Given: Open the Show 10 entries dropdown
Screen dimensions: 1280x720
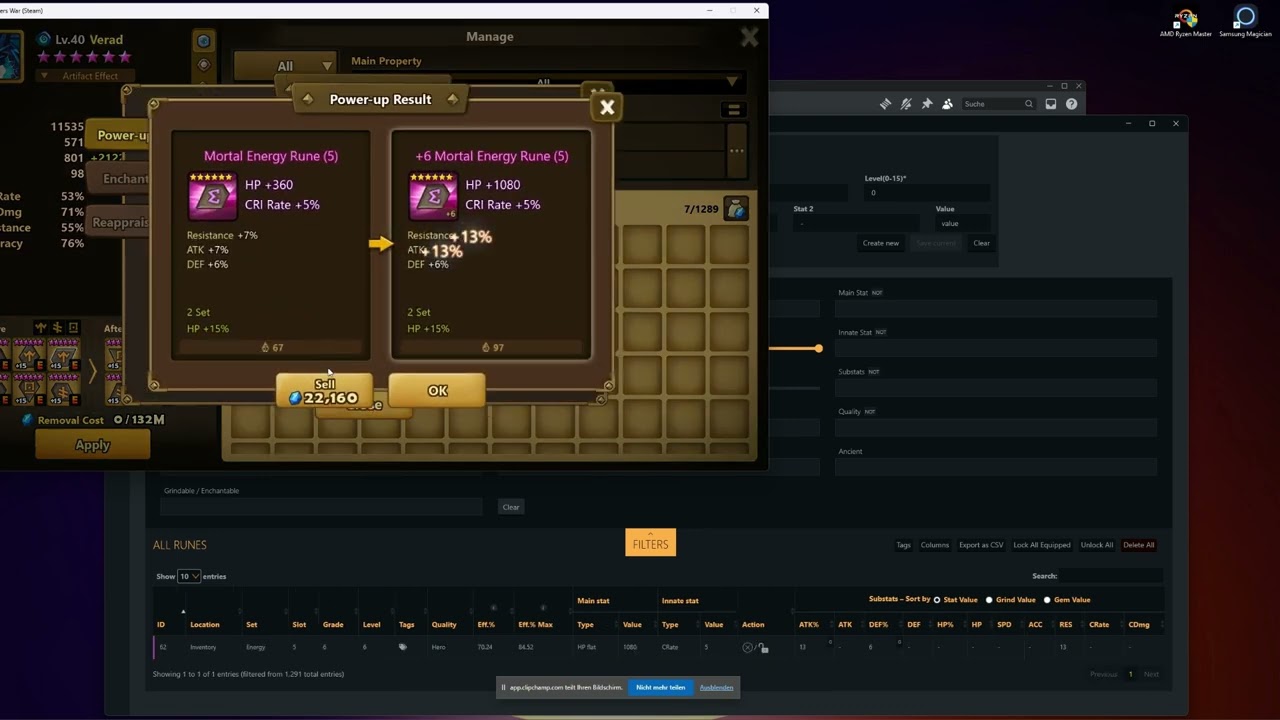Looking at the screenshot, I should (188, 576).
